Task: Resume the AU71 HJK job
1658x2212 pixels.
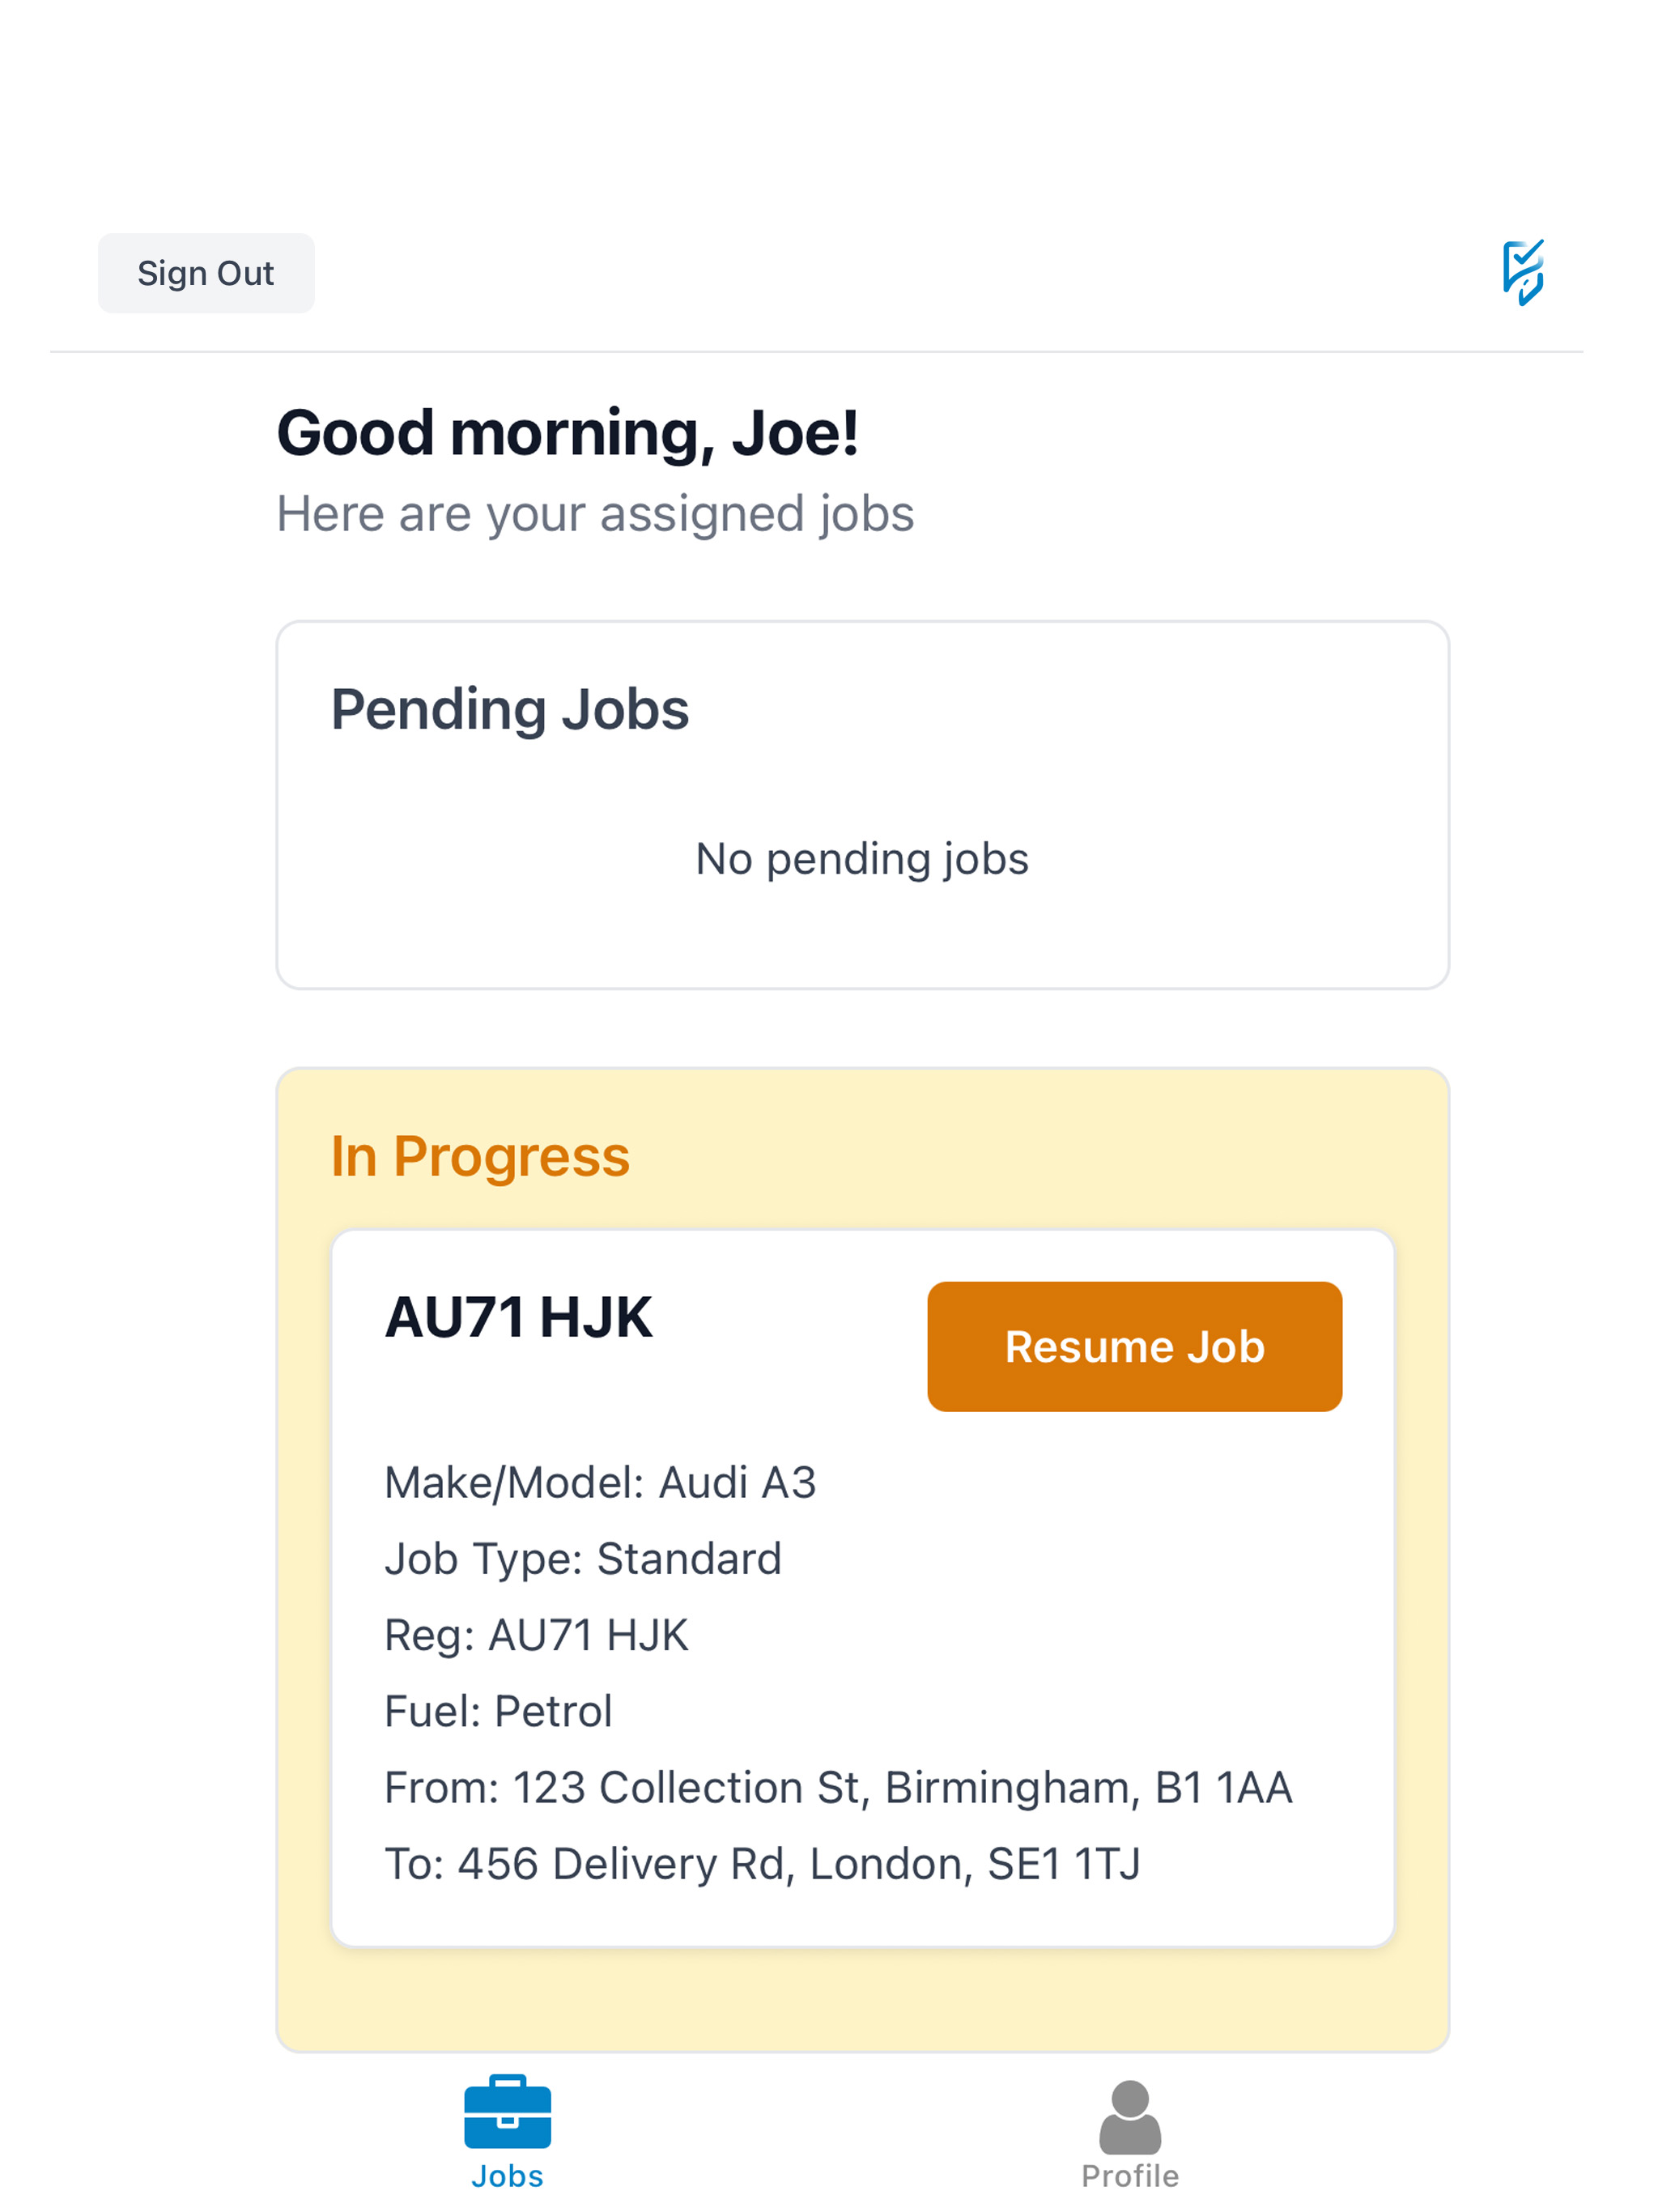Action: click(x=1134, y=1346)
